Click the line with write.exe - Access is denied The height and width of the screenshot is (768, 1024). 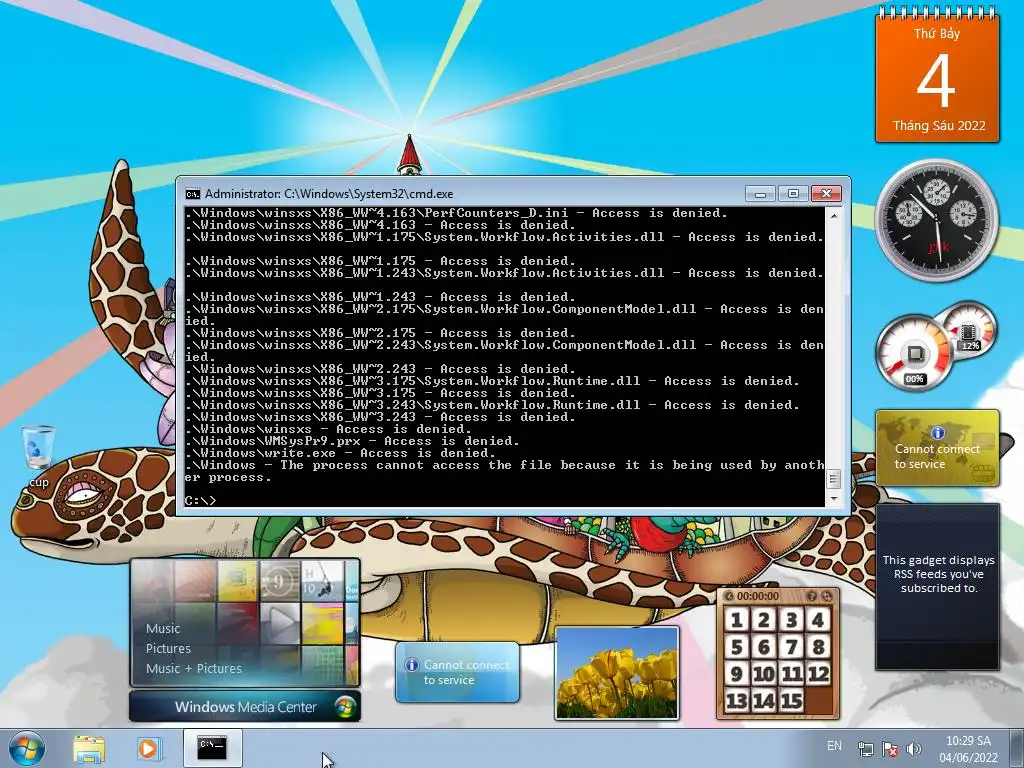click(x=340, y=453)
